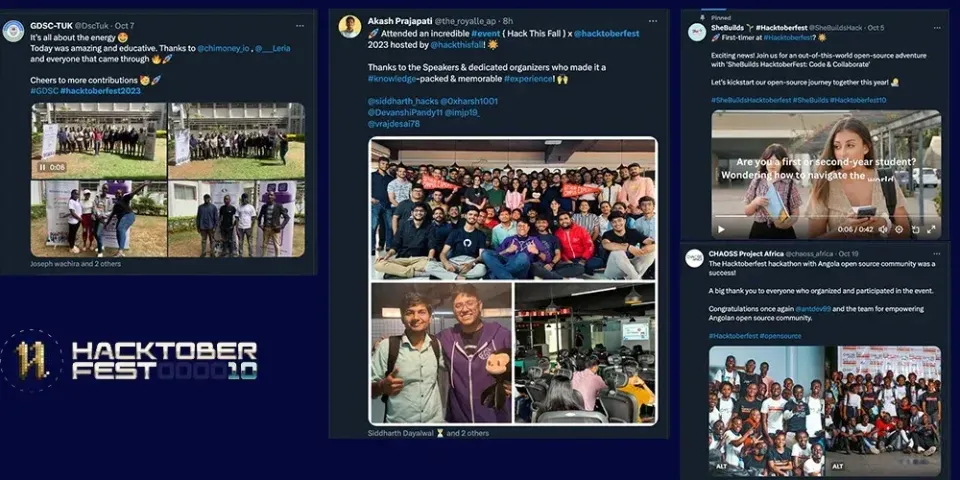Open video settings gear in SheBuilds tweet

(x=898, y=229)
